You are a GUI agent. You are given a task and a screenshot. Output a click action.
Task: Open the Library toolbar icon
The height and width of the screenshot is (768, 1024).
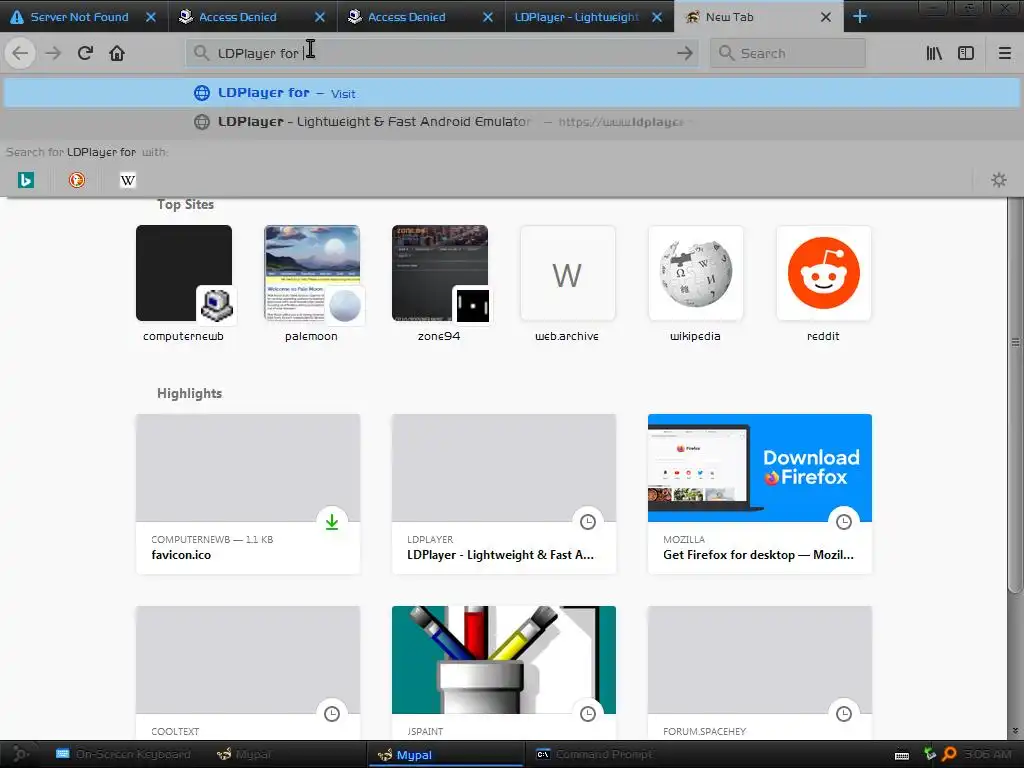934,54
